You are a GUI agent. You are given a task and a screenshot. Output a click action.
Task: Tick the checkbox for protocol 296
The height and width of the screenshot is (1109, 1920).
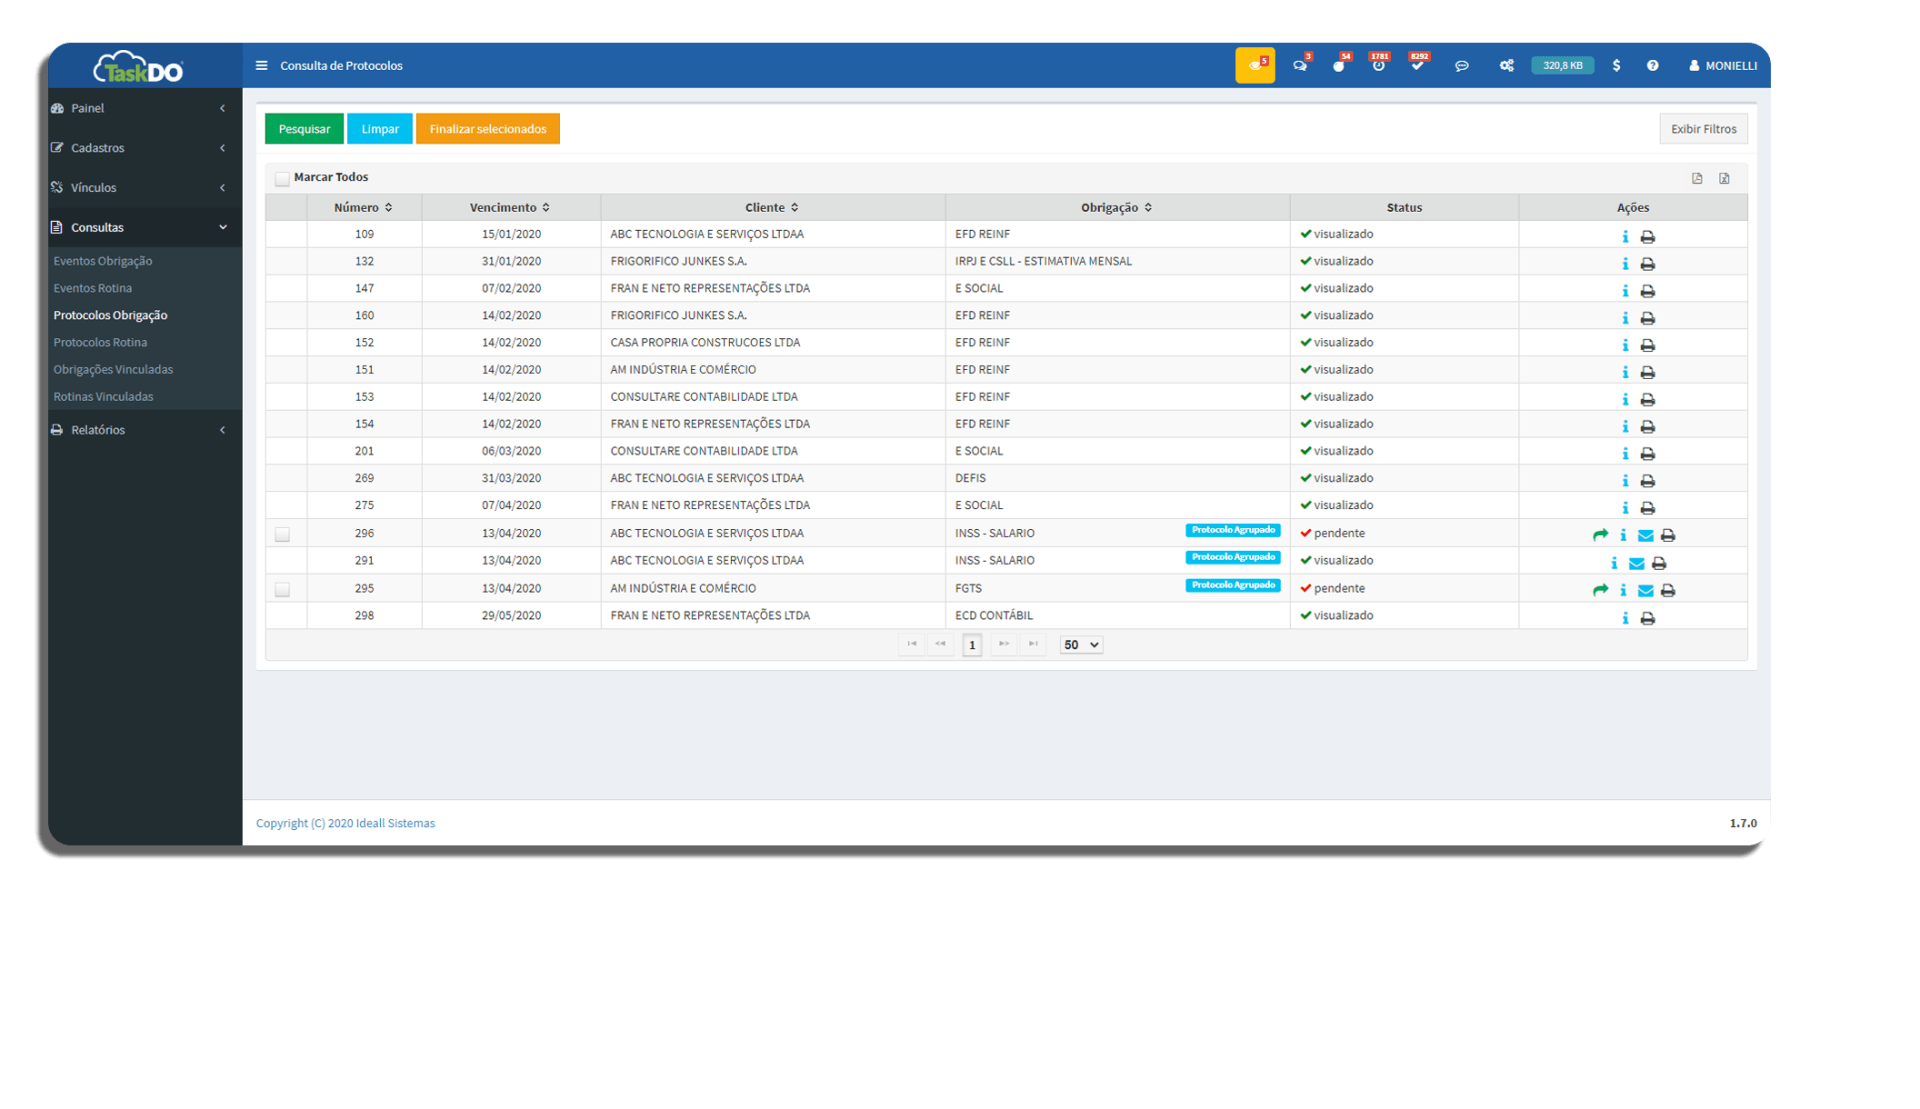coord(283,534)
